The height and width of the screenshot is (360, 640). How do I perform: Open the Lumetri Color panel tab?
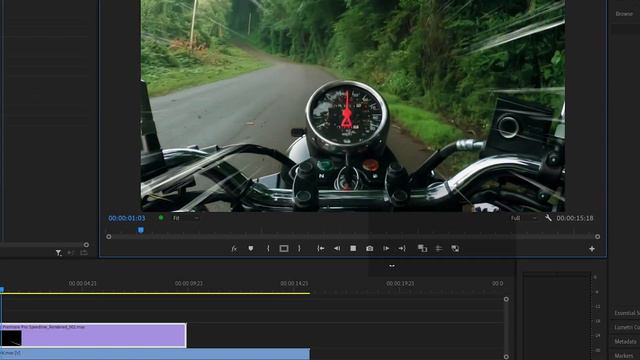627,327
